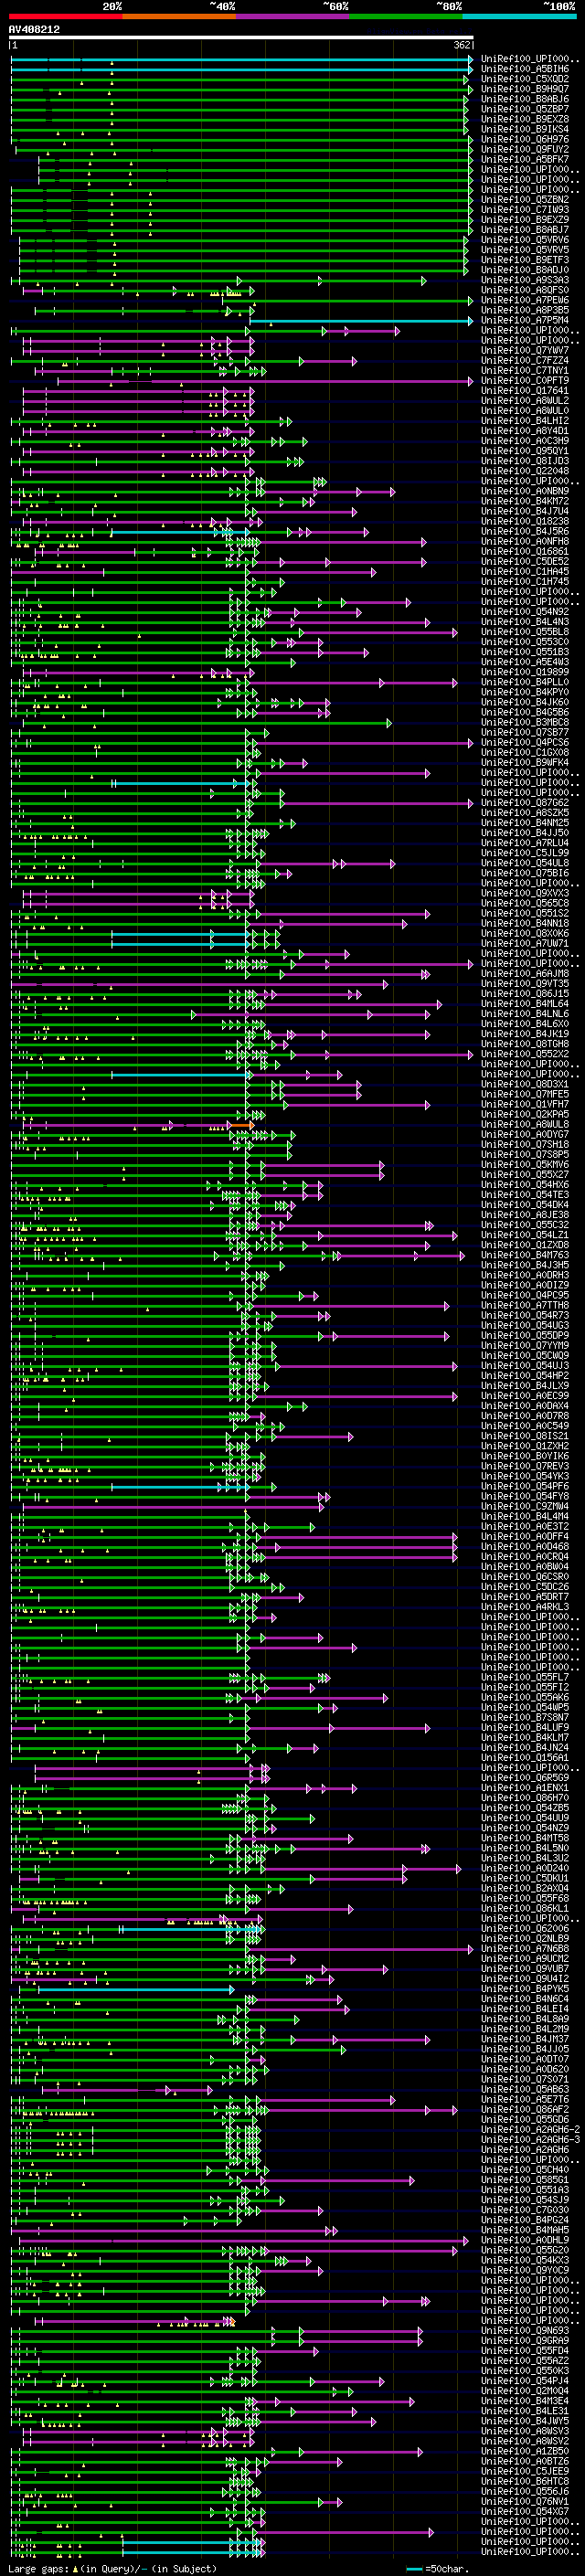Click the UniRef100_A8WSV3 label
The height and width of the screenshot is (2576, 585).
pyautogui.click(x=525, y=2430)
